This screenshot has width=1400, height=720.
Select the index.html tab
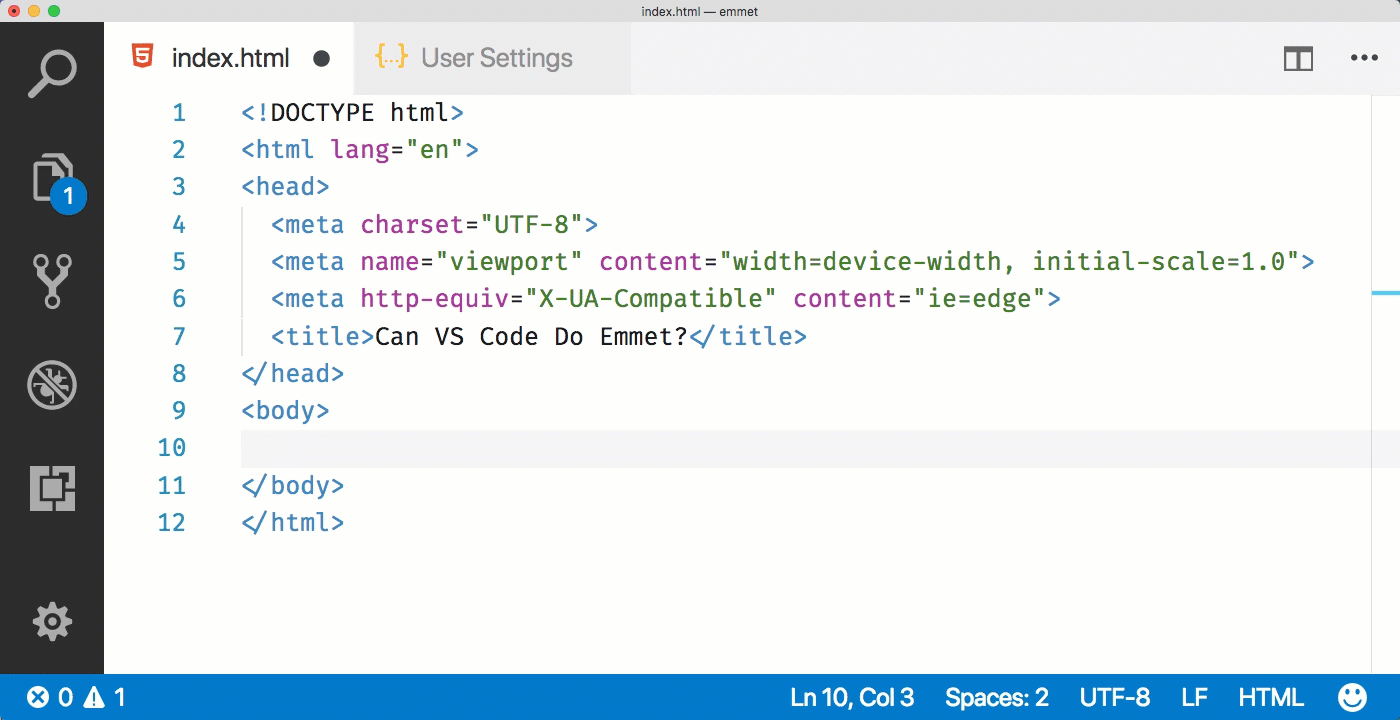(x=230, y=58)
